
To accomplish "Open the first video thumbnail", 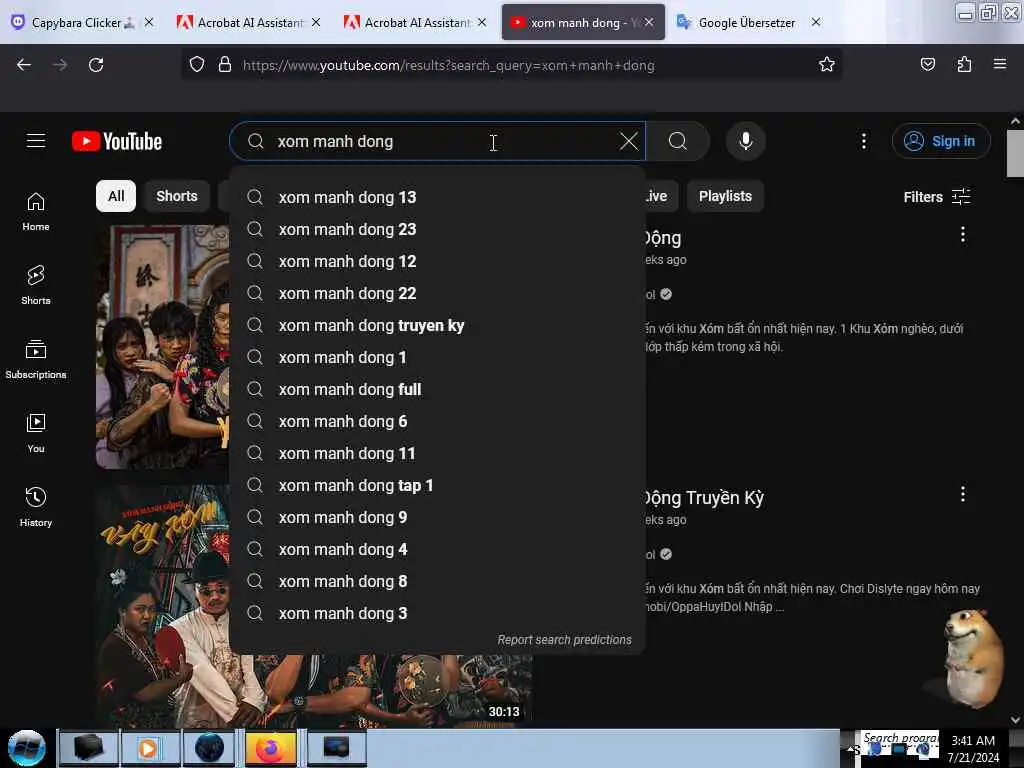I will [163, 347].
